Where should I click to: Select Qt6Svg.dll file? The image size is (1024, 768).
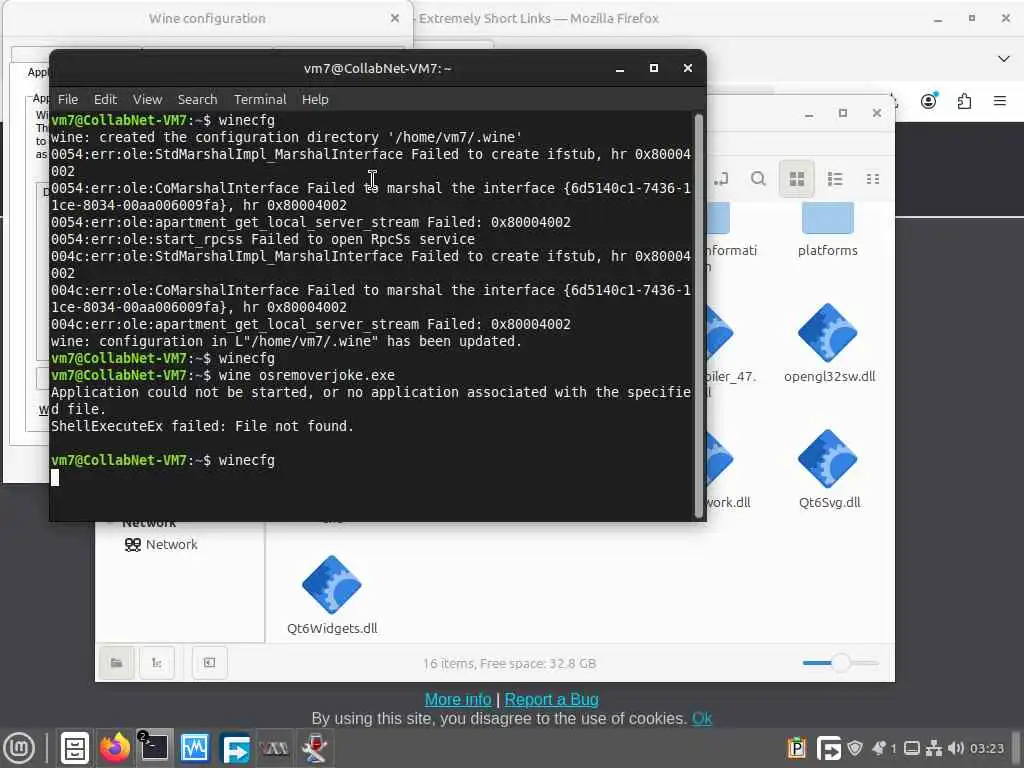coord(829,469)
